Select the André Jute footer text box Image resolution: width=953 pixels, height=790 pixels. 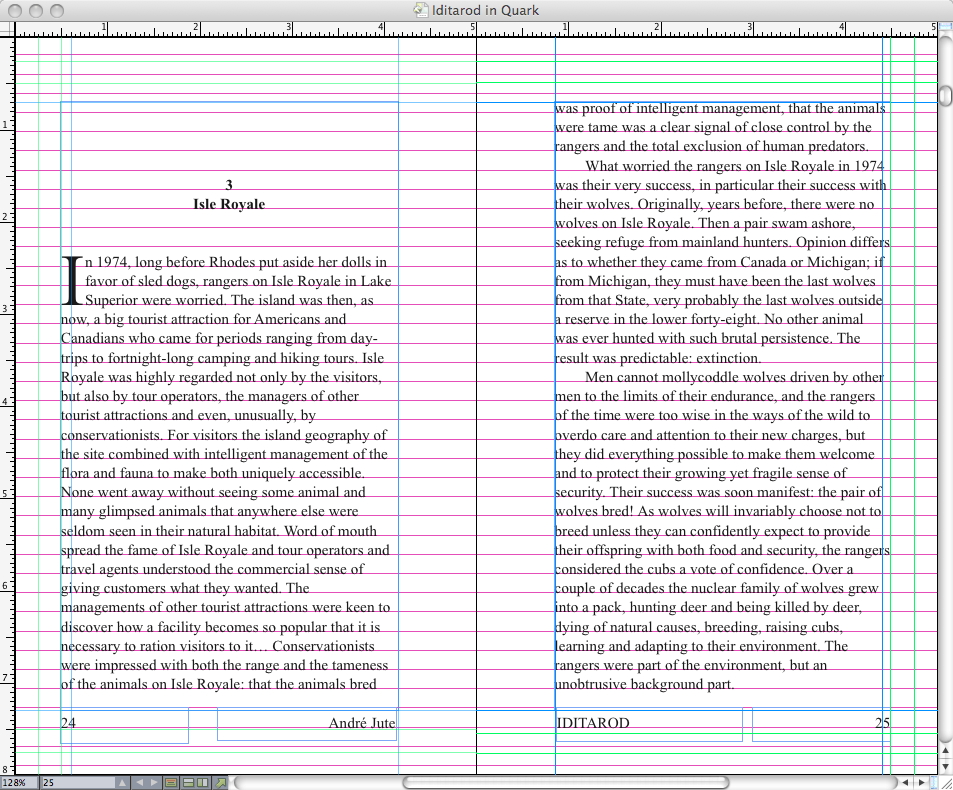tap(307, 724)
